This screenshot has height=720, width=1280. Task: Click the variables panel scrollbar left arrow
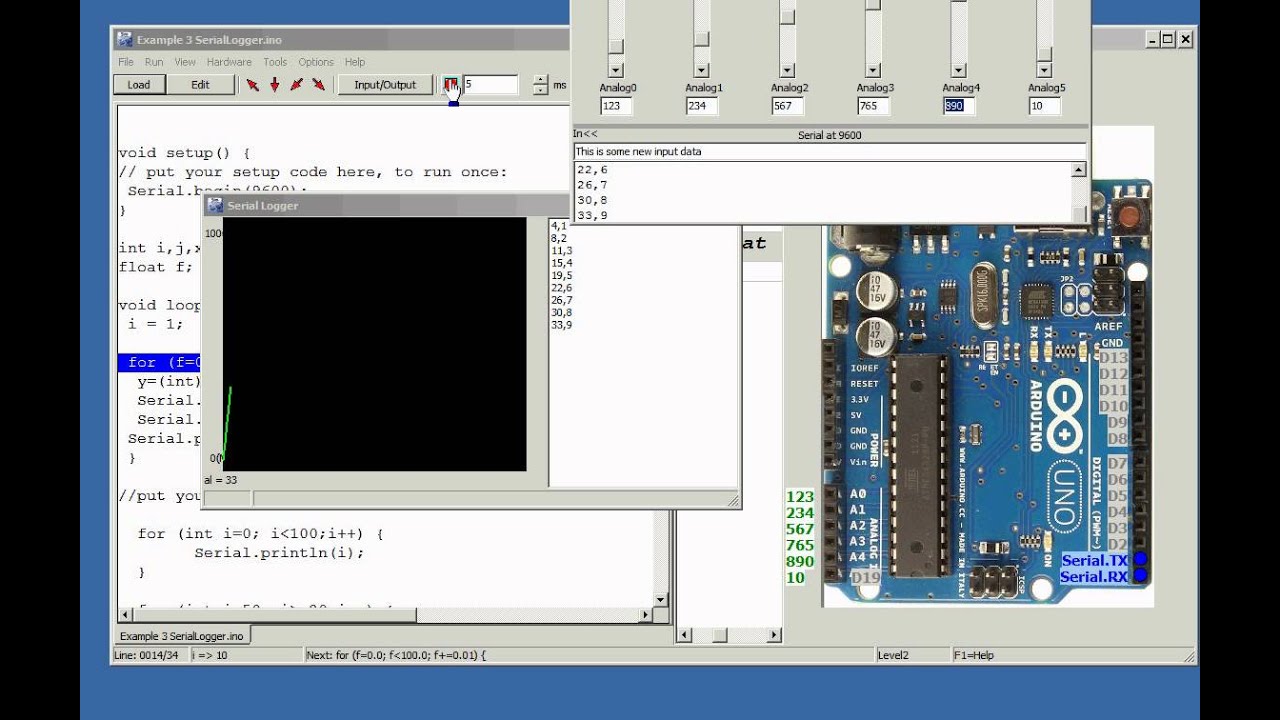[x=685, y=635]
